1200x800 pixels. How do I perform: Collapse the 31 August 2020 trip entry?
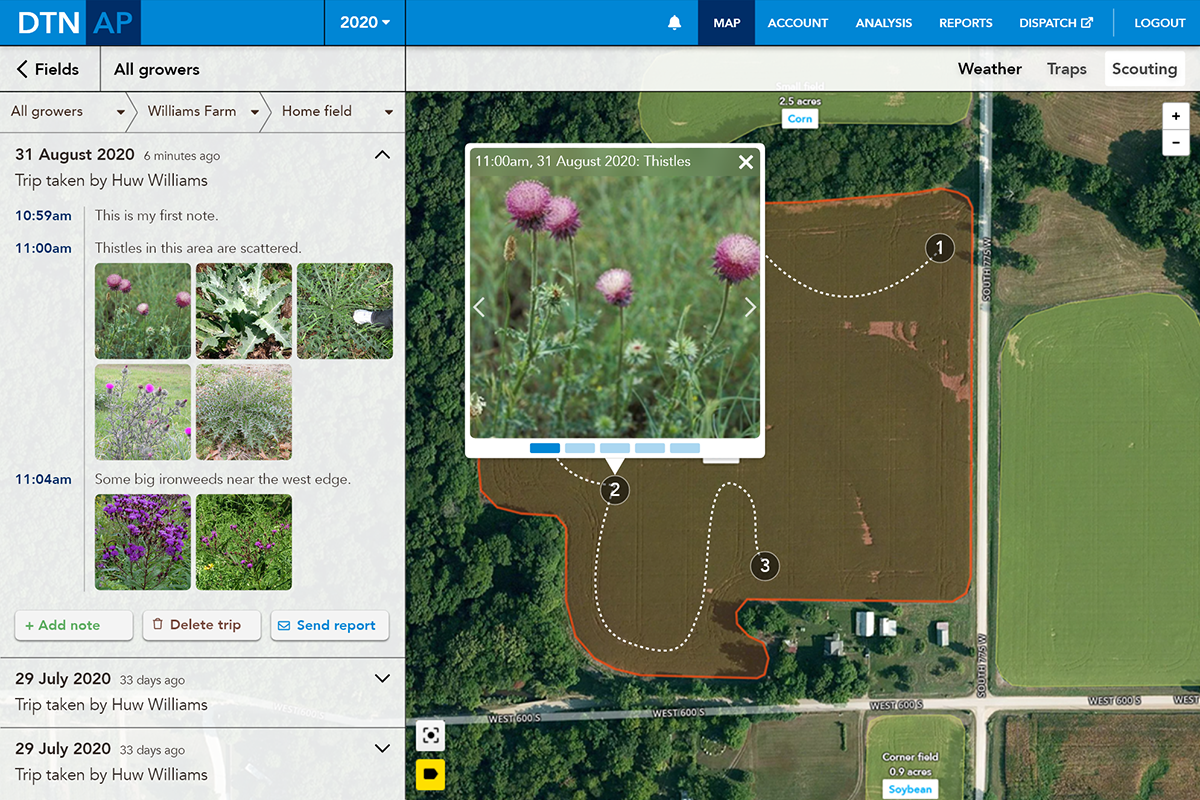[x=381, y=155]
